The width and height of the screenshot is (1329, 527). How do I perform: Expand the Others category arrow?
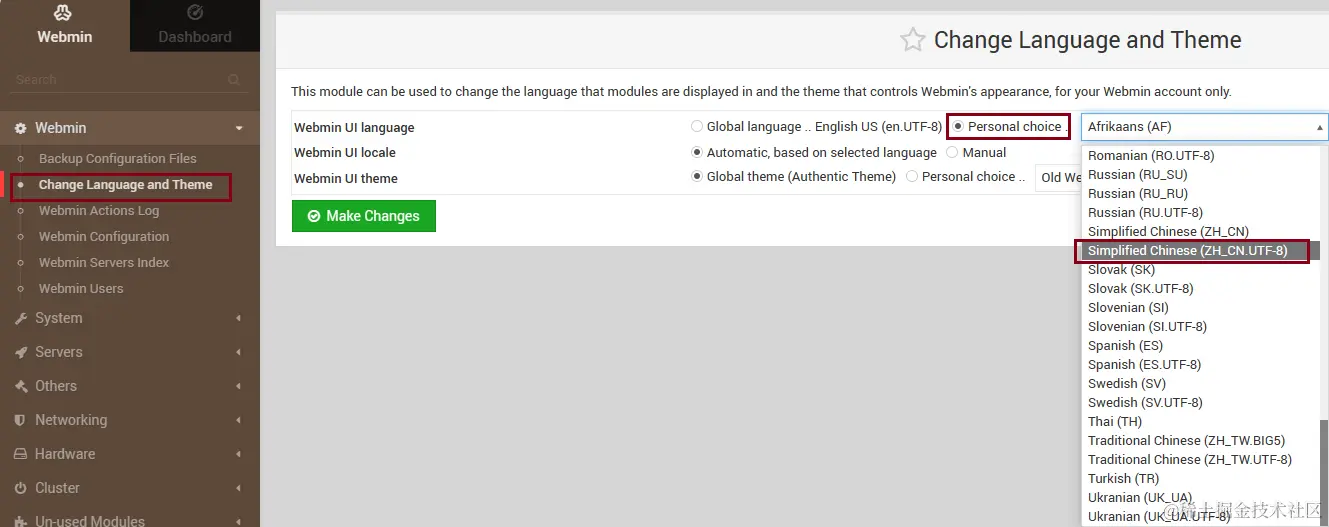point(239,386)
